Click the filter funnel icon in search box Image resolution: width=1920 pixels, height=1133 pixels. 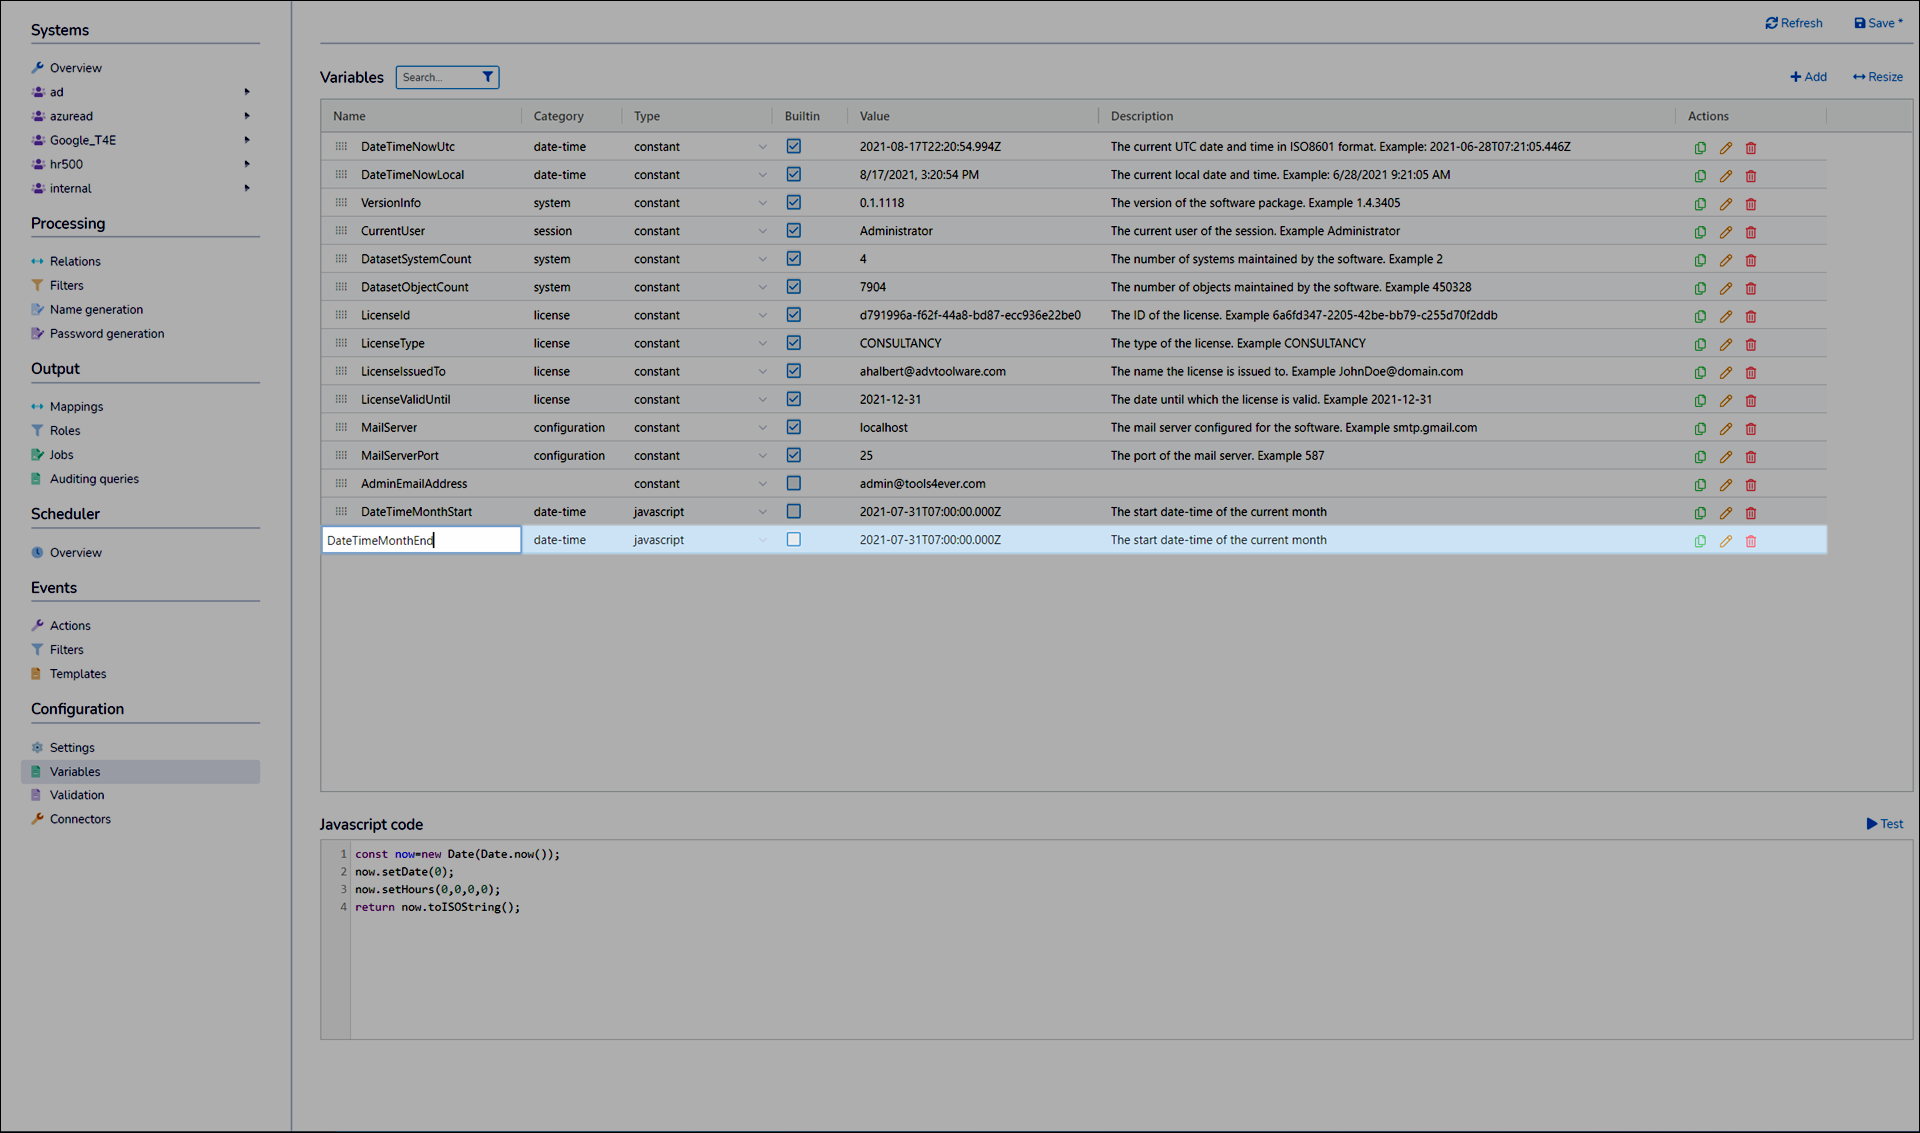(x=488, y=77)
